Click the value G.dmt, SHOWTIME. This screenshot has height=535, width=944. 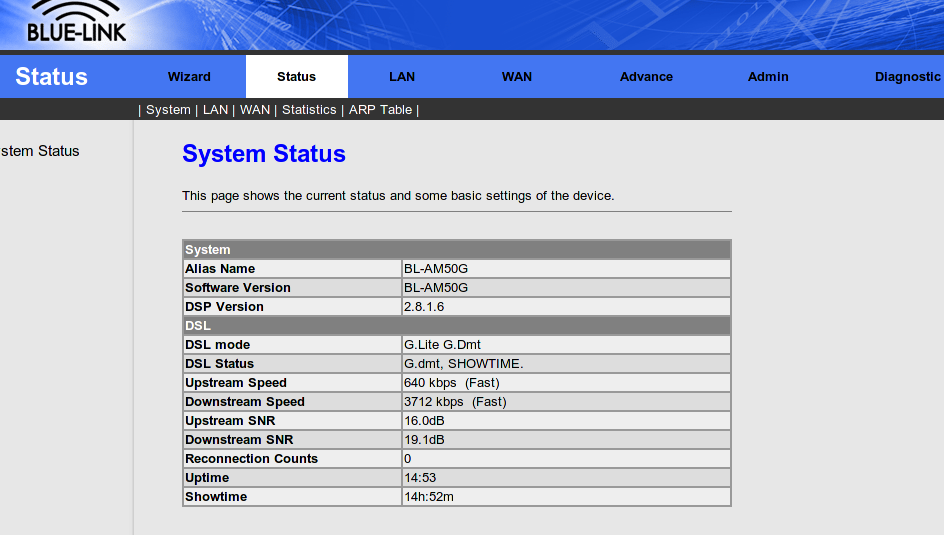(464, 363)
